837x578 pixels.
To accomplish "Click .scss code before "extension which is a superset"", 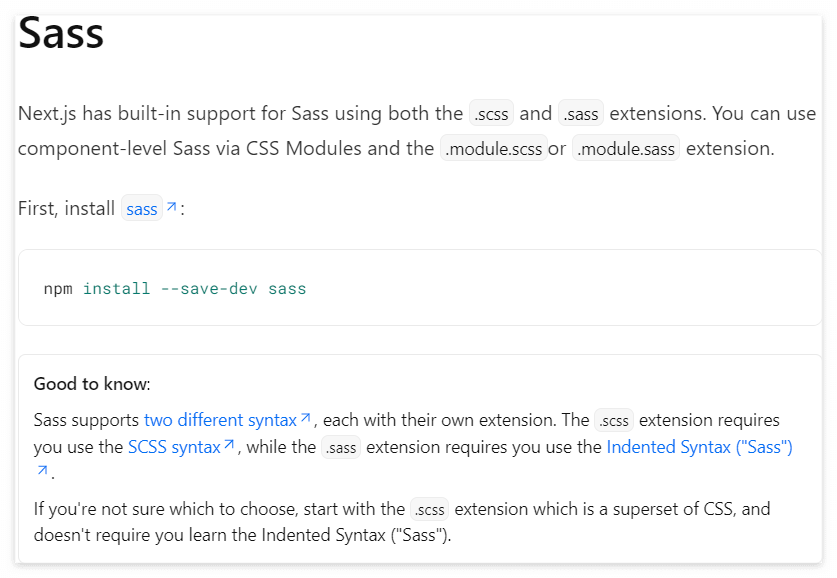I will pos(430,509).
